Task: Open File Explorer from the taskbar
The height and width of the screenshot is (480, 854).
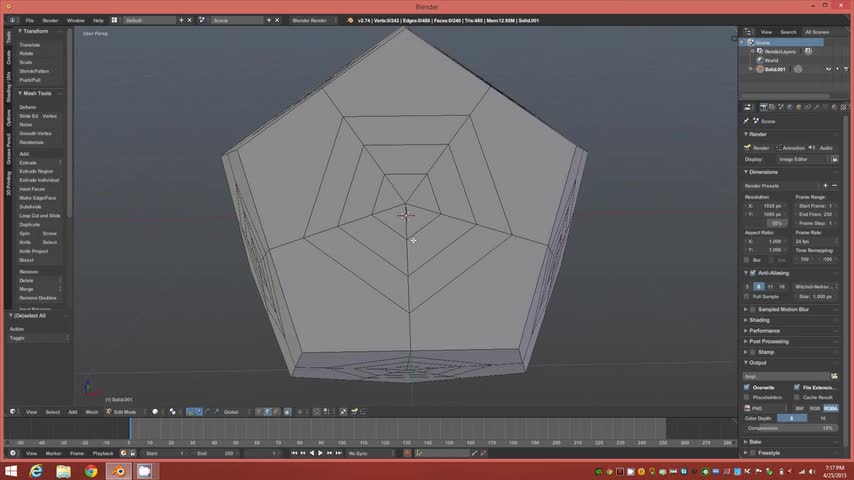Action: pos(64,471)
